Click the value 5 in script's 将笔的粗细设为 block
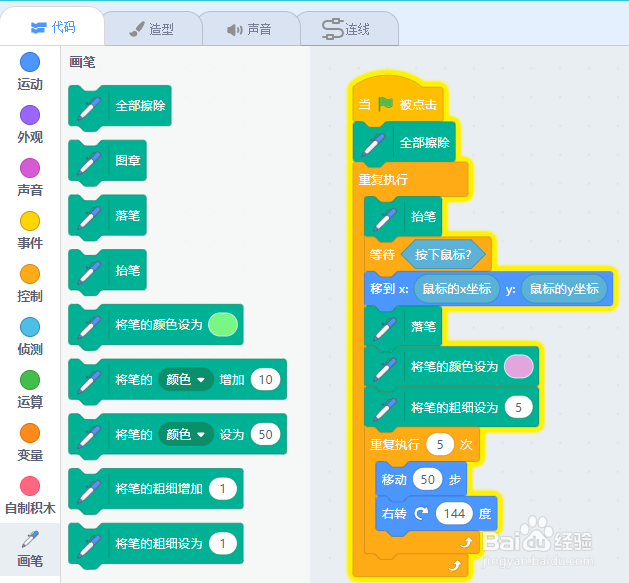Image resolution: width=629 pixels, height=583 pixels. tap(519, 408)
